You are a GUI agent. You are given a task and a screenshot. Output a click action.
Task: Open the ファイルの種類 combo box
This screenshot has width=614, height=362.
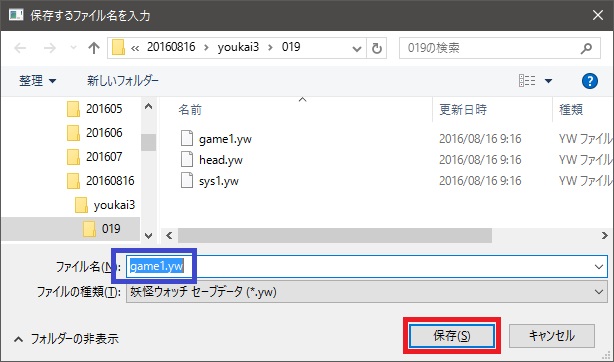pyautogui.click(x=367, y=292)
